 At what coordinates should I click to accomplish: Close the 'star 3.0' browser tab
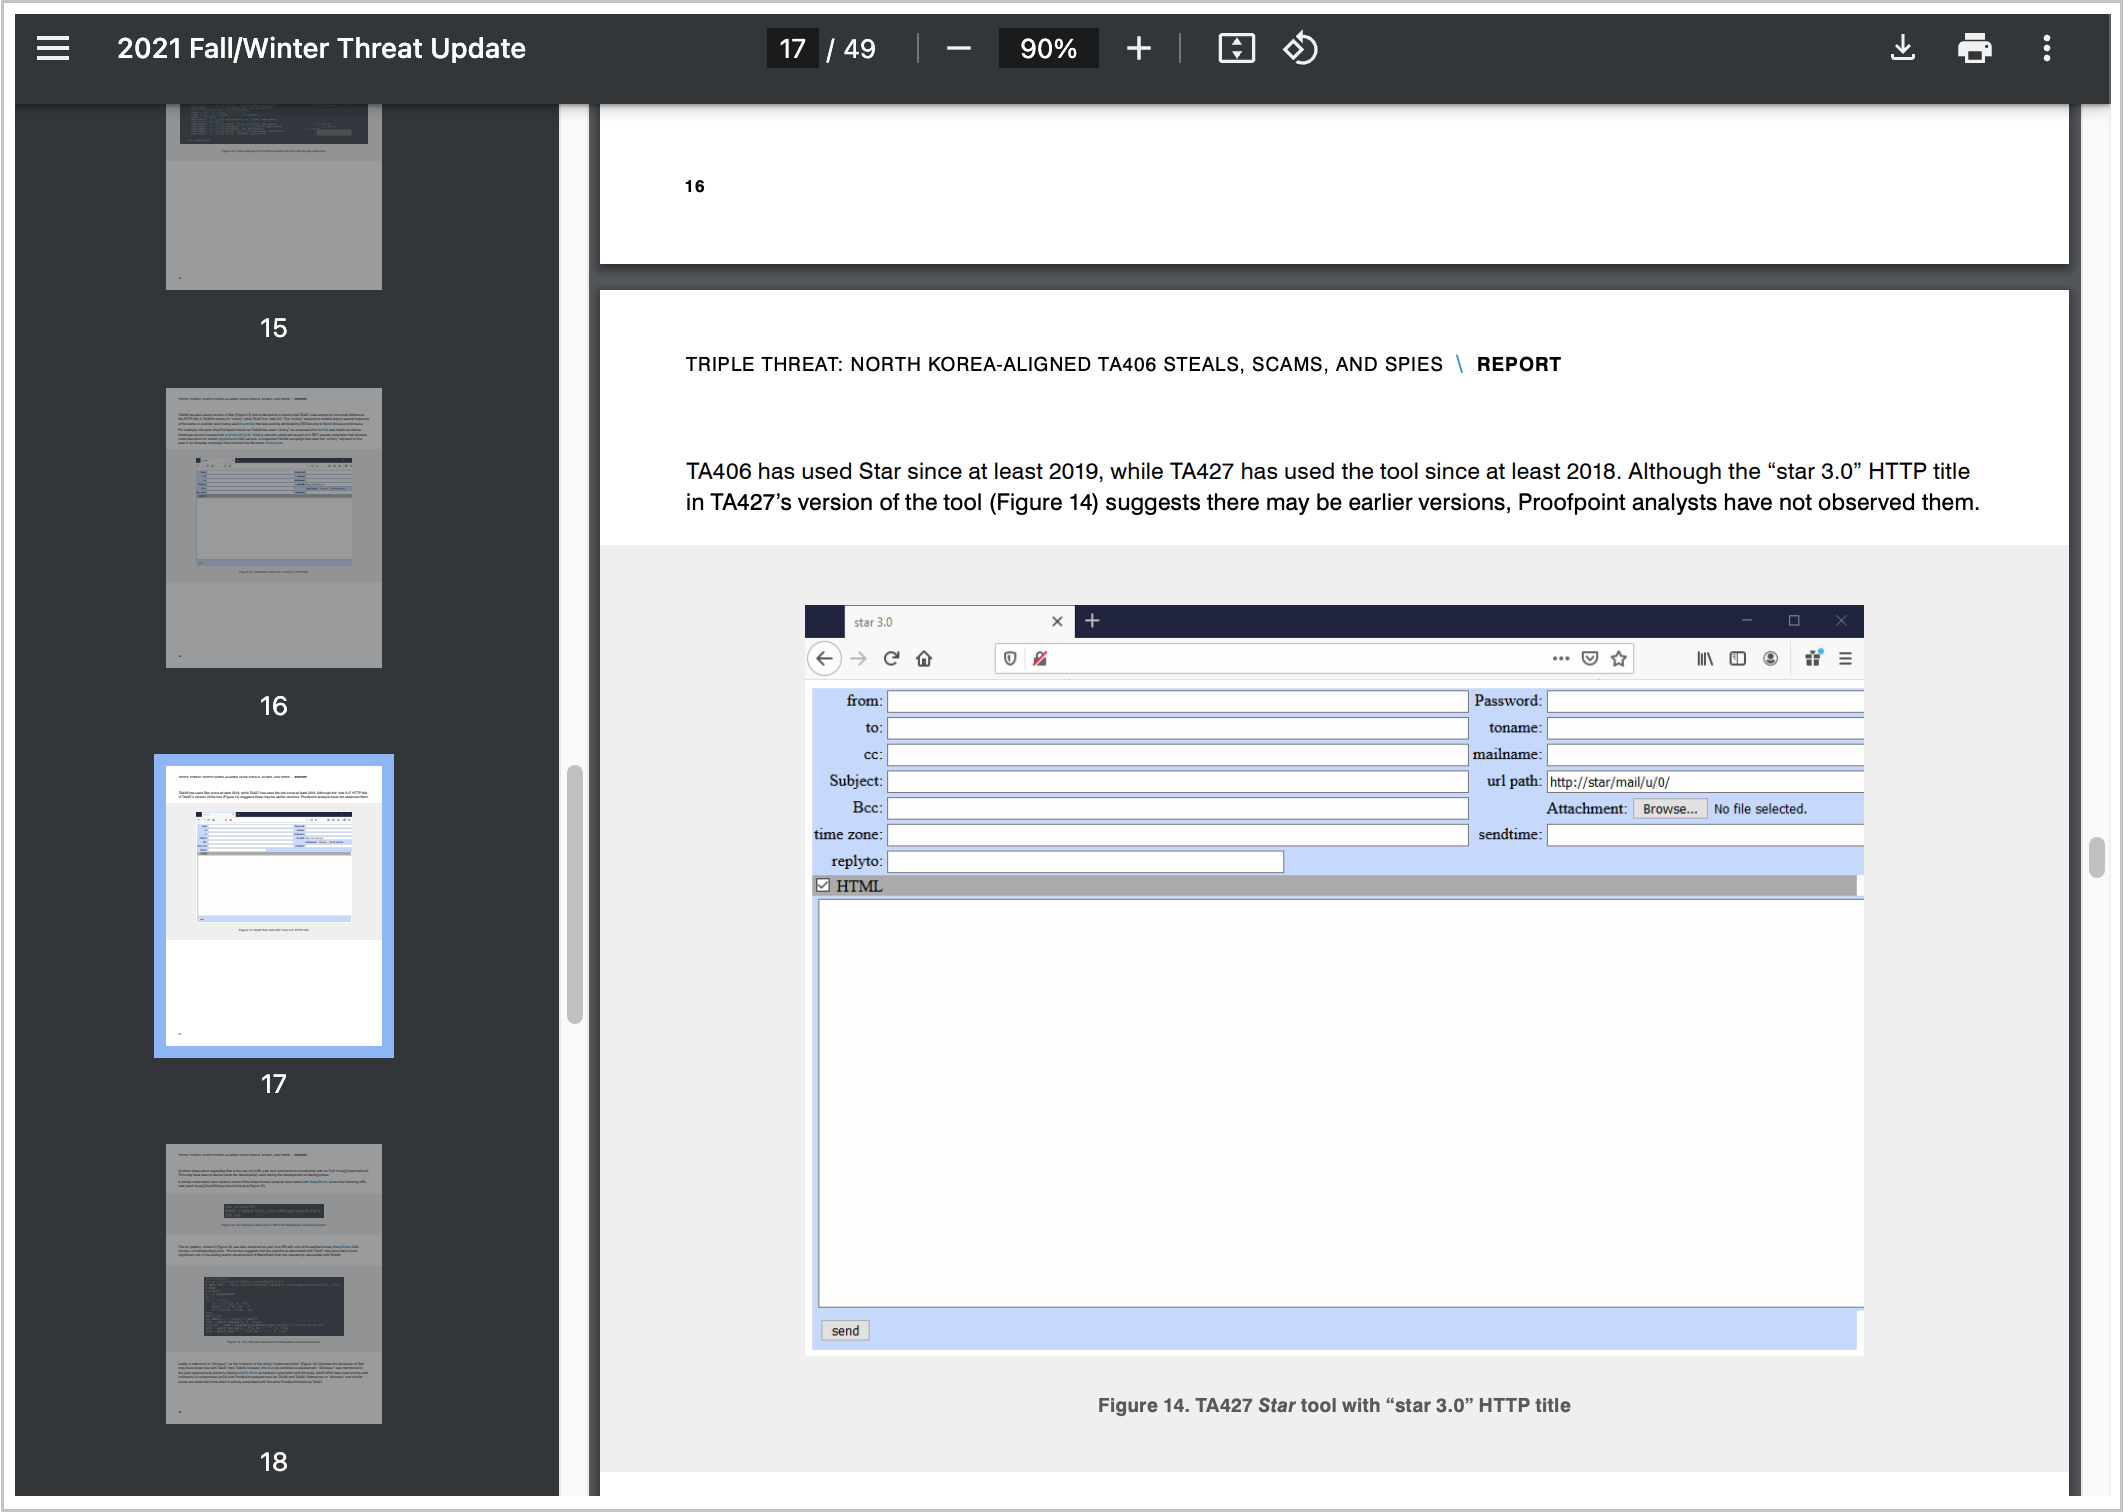(1057, 621)
